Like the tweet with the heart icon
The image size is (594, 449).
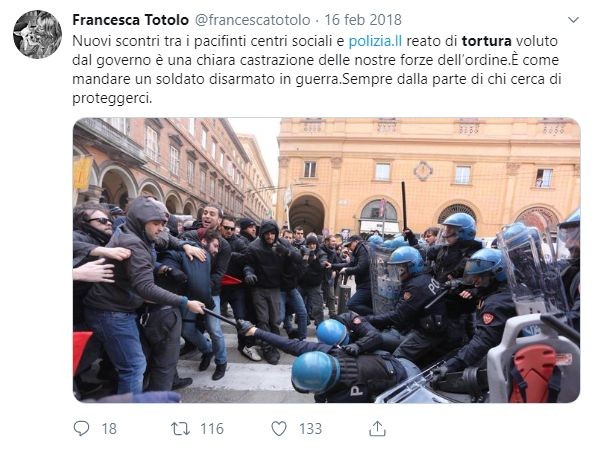pos(279,429)
